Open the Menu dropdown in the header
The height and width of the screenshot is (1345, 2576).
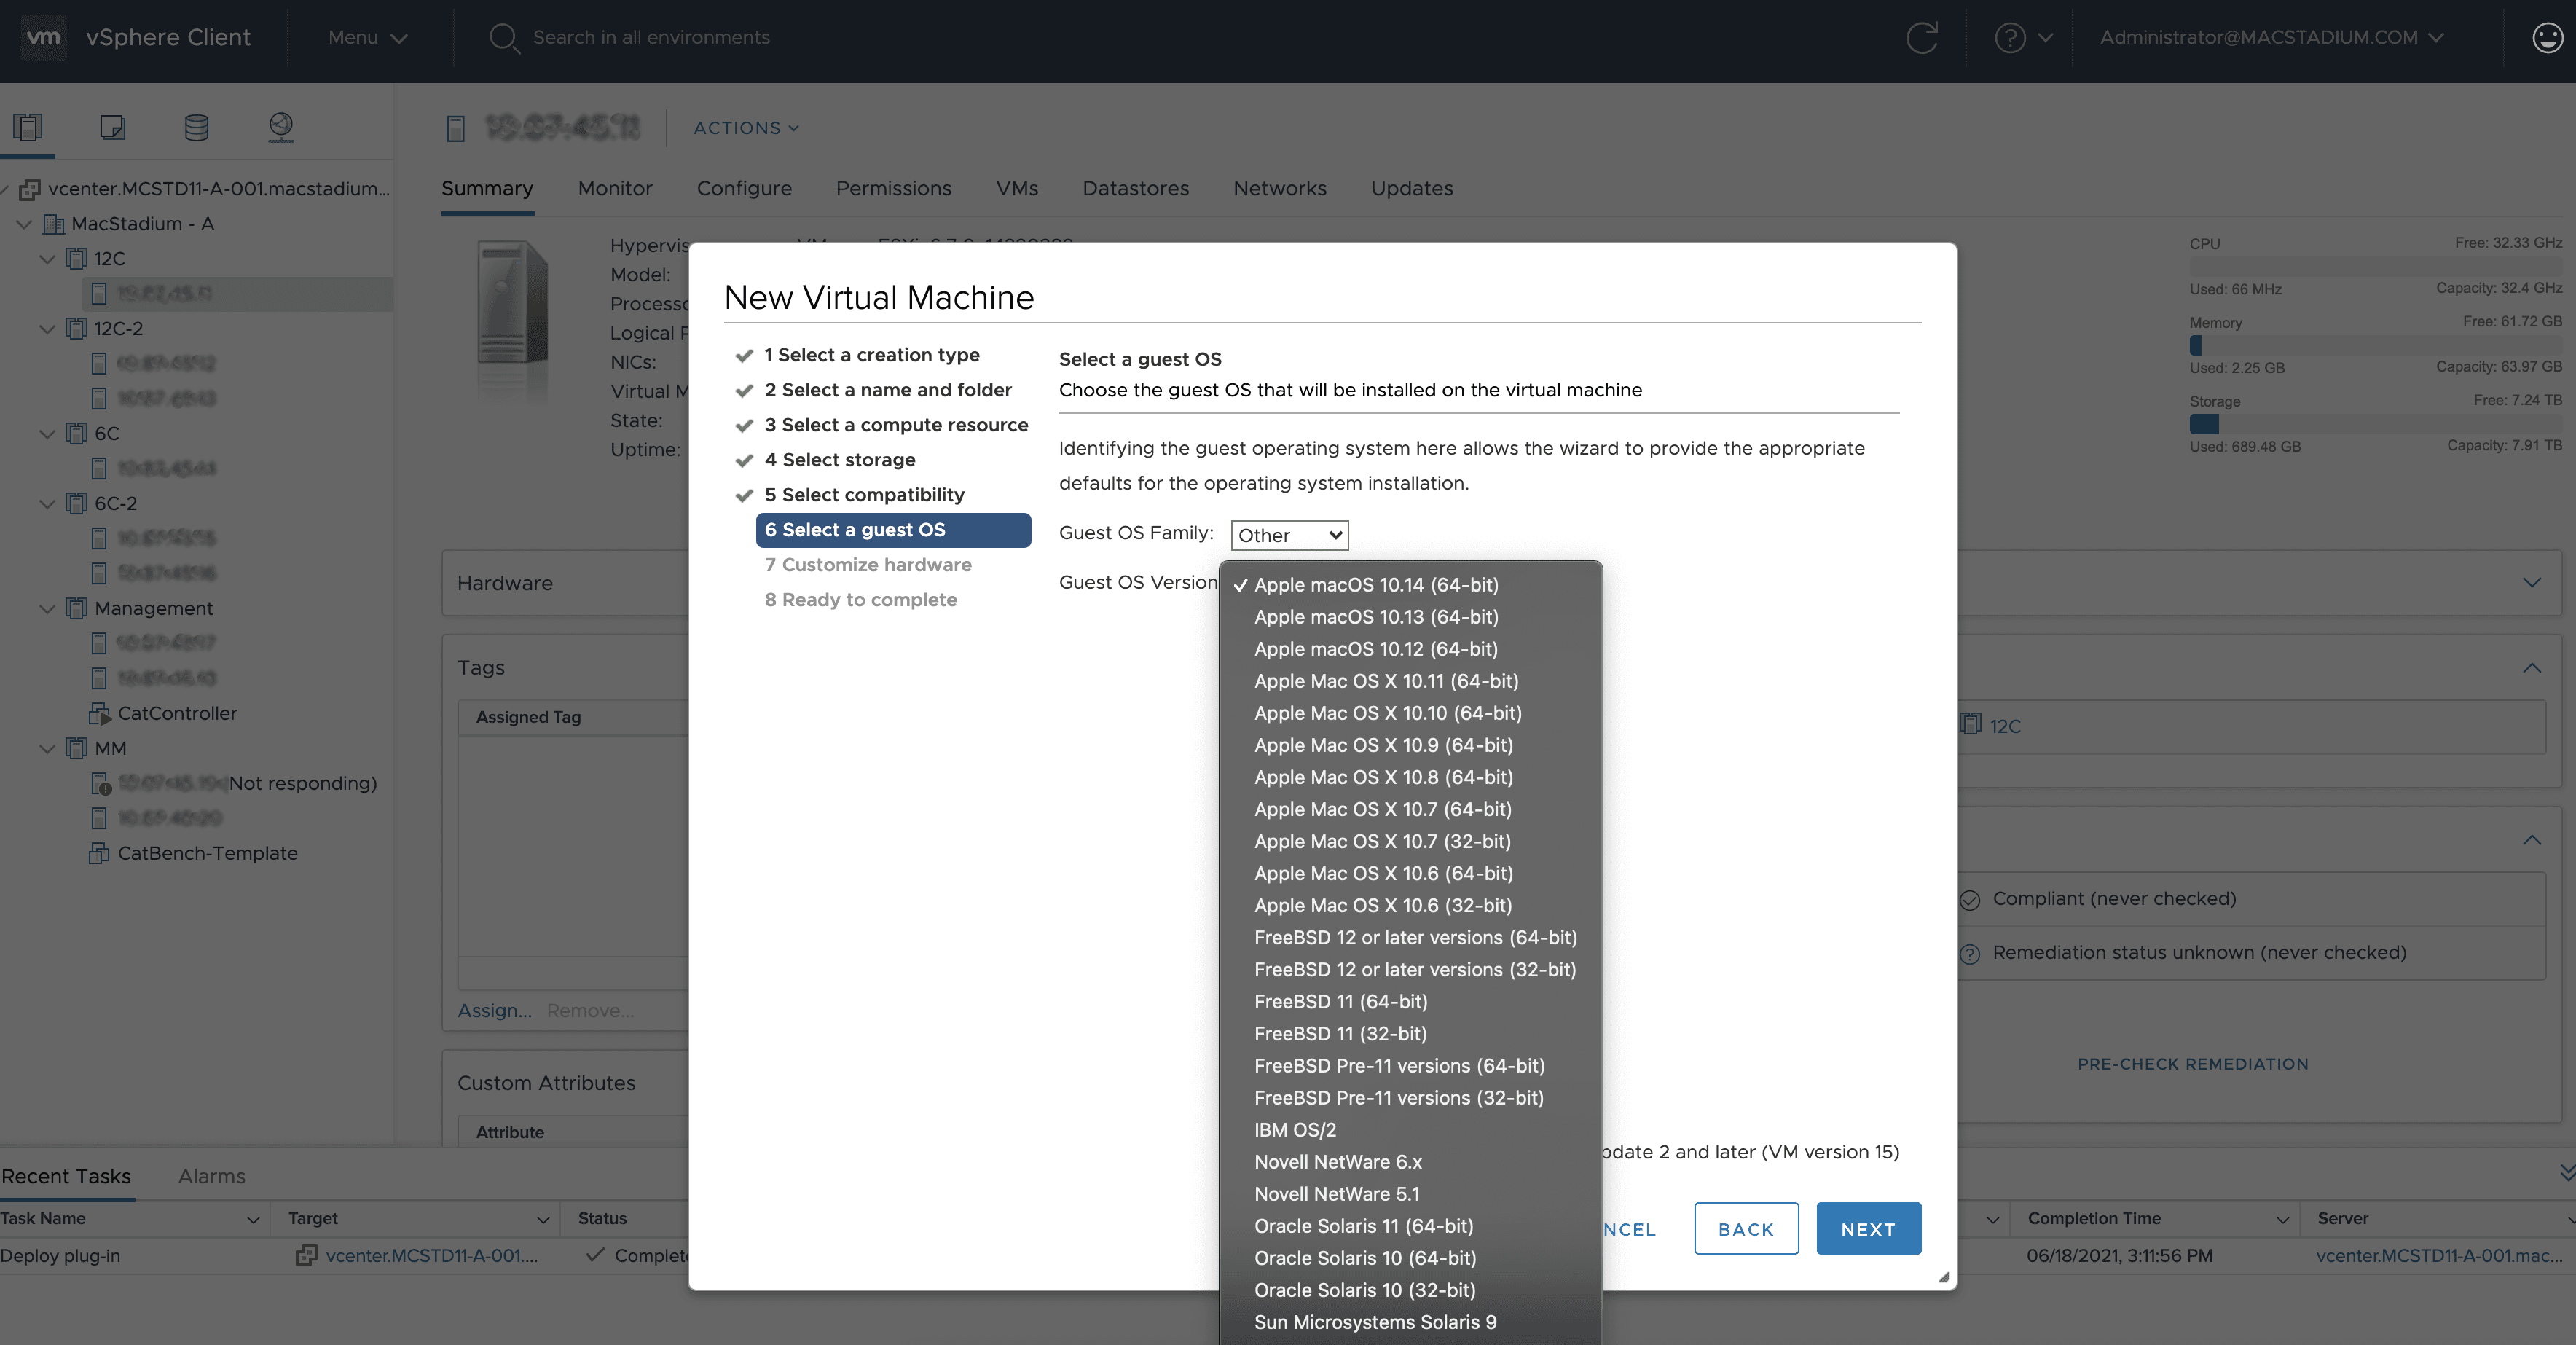click(x=365, y=37)
